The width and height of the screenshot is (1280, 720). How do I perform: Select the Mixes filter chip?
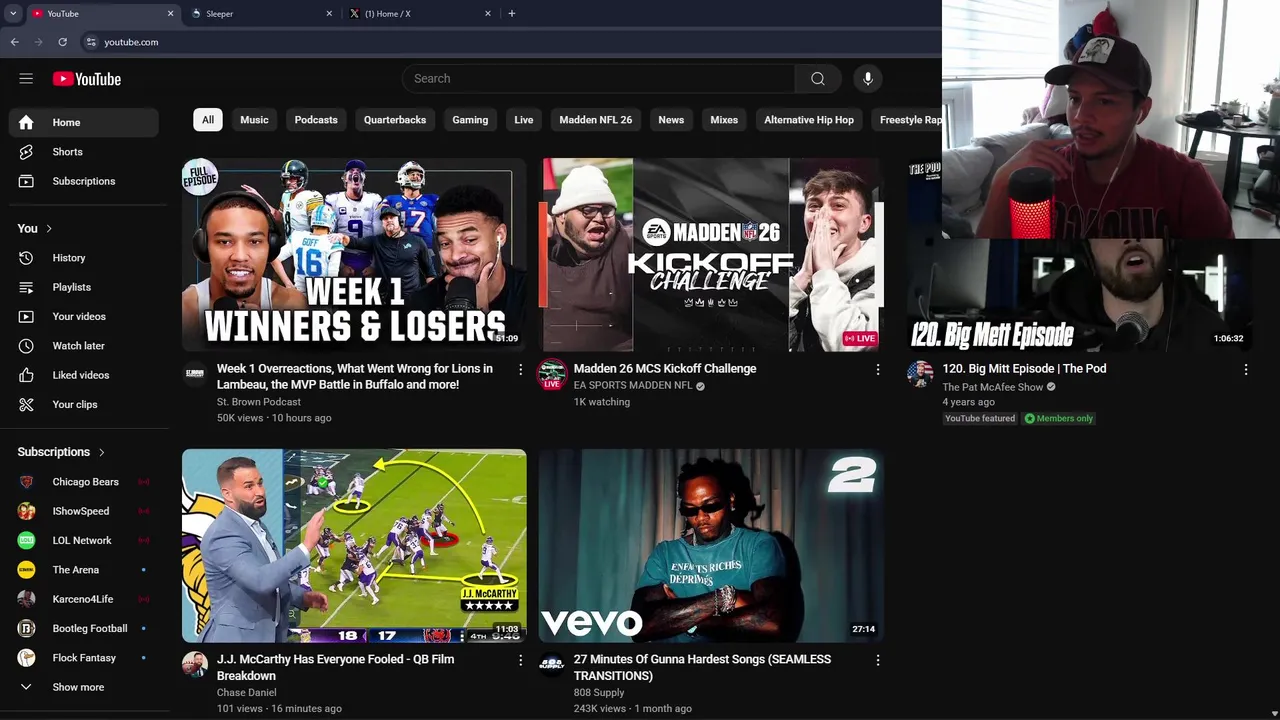pyautogui.click(x=724, y=120)
